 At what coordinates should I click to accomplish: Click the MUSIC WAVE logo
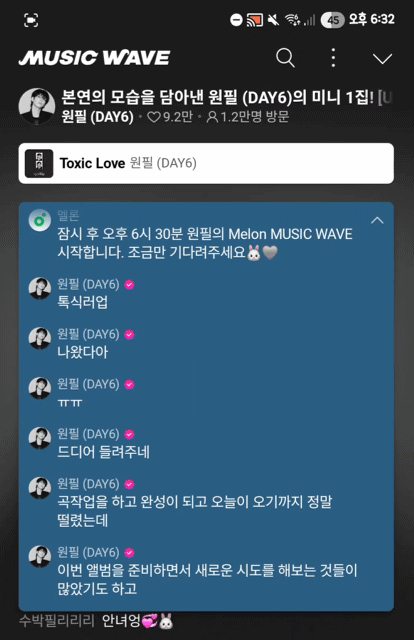pos(94,58)
